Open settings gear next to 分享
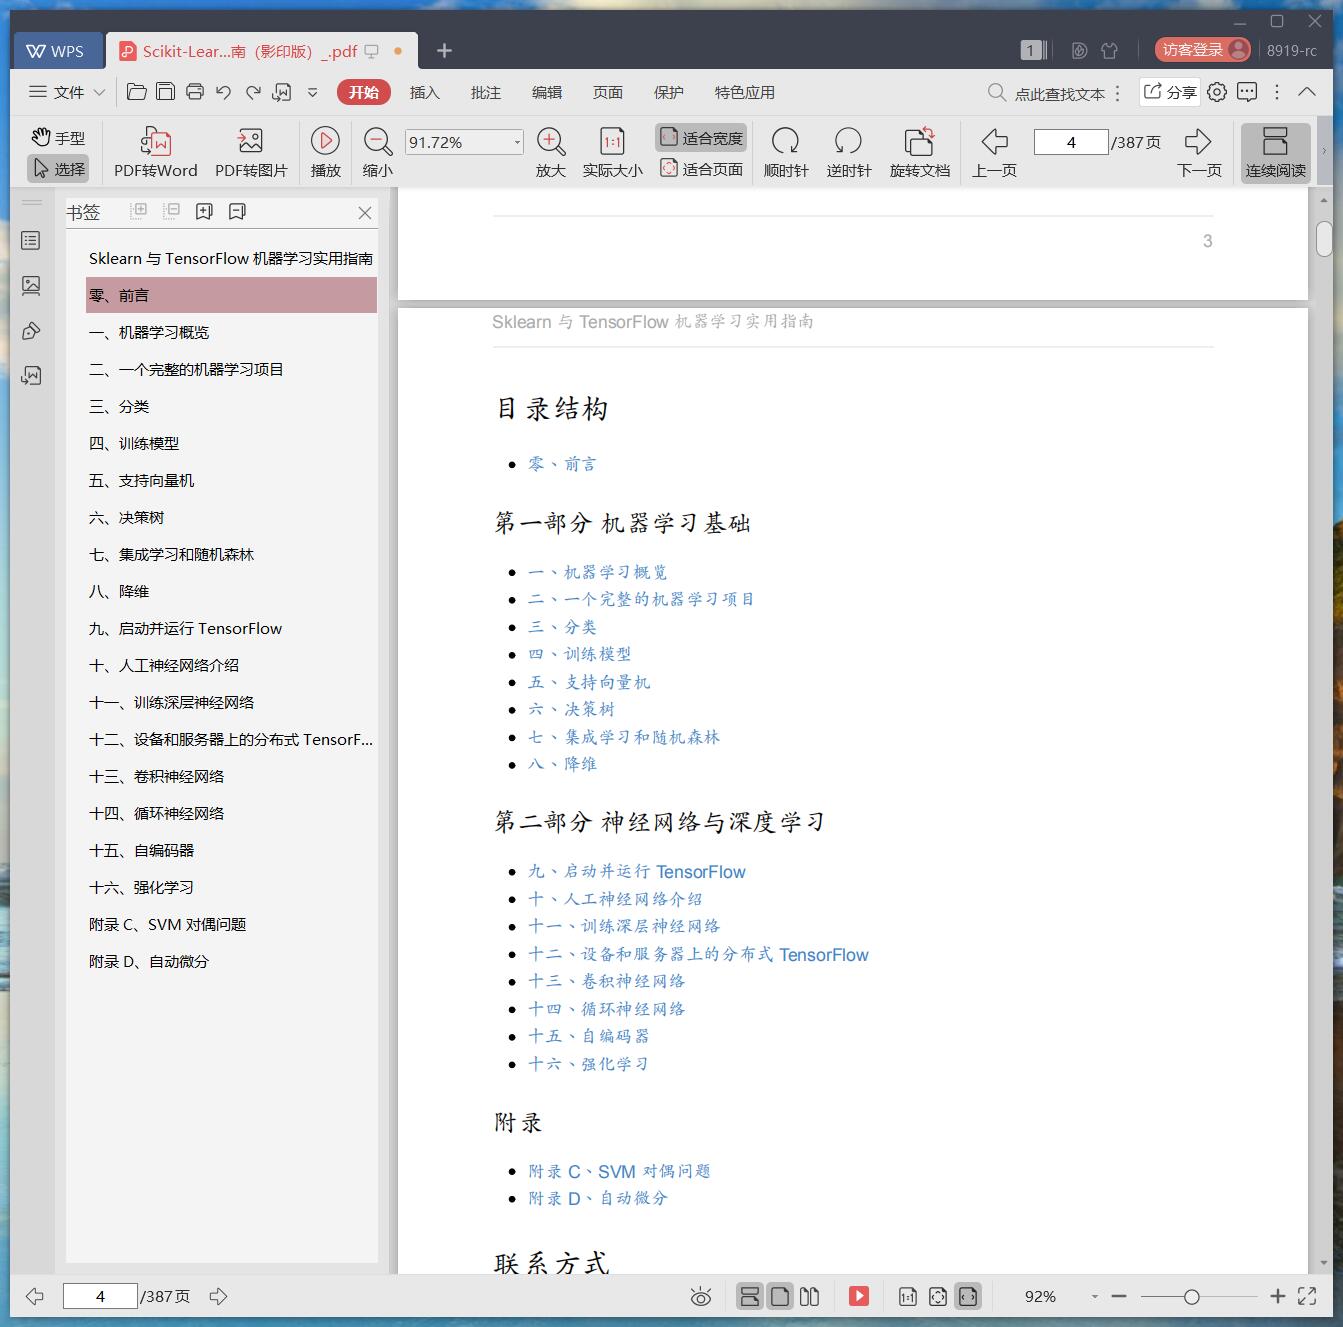 [x=1217, y=92]
